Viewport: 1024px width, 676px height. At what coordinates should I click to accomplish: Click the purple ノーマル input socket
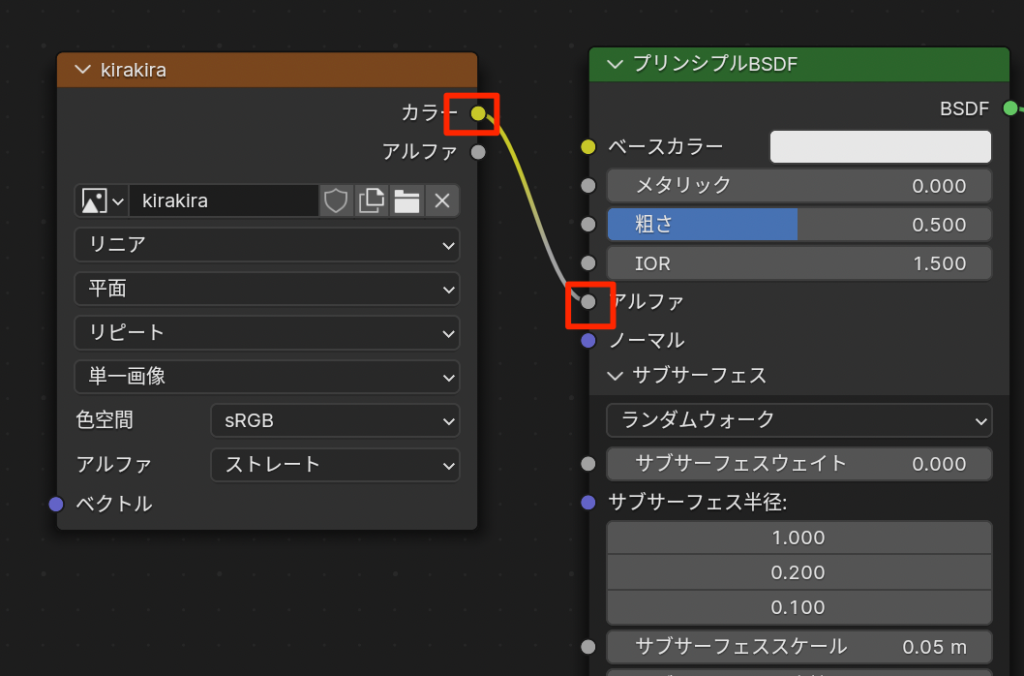588,340
